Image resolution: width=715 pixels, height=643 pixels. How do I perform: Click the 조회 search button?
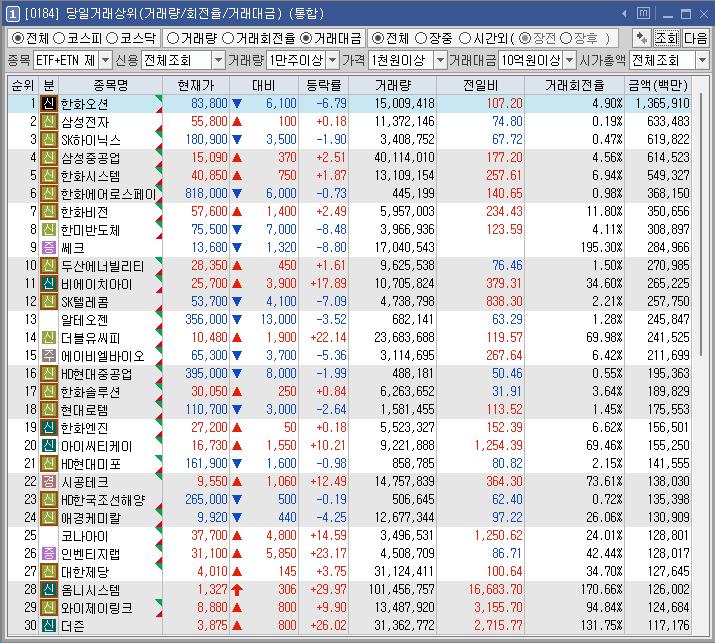coord(667,38)
